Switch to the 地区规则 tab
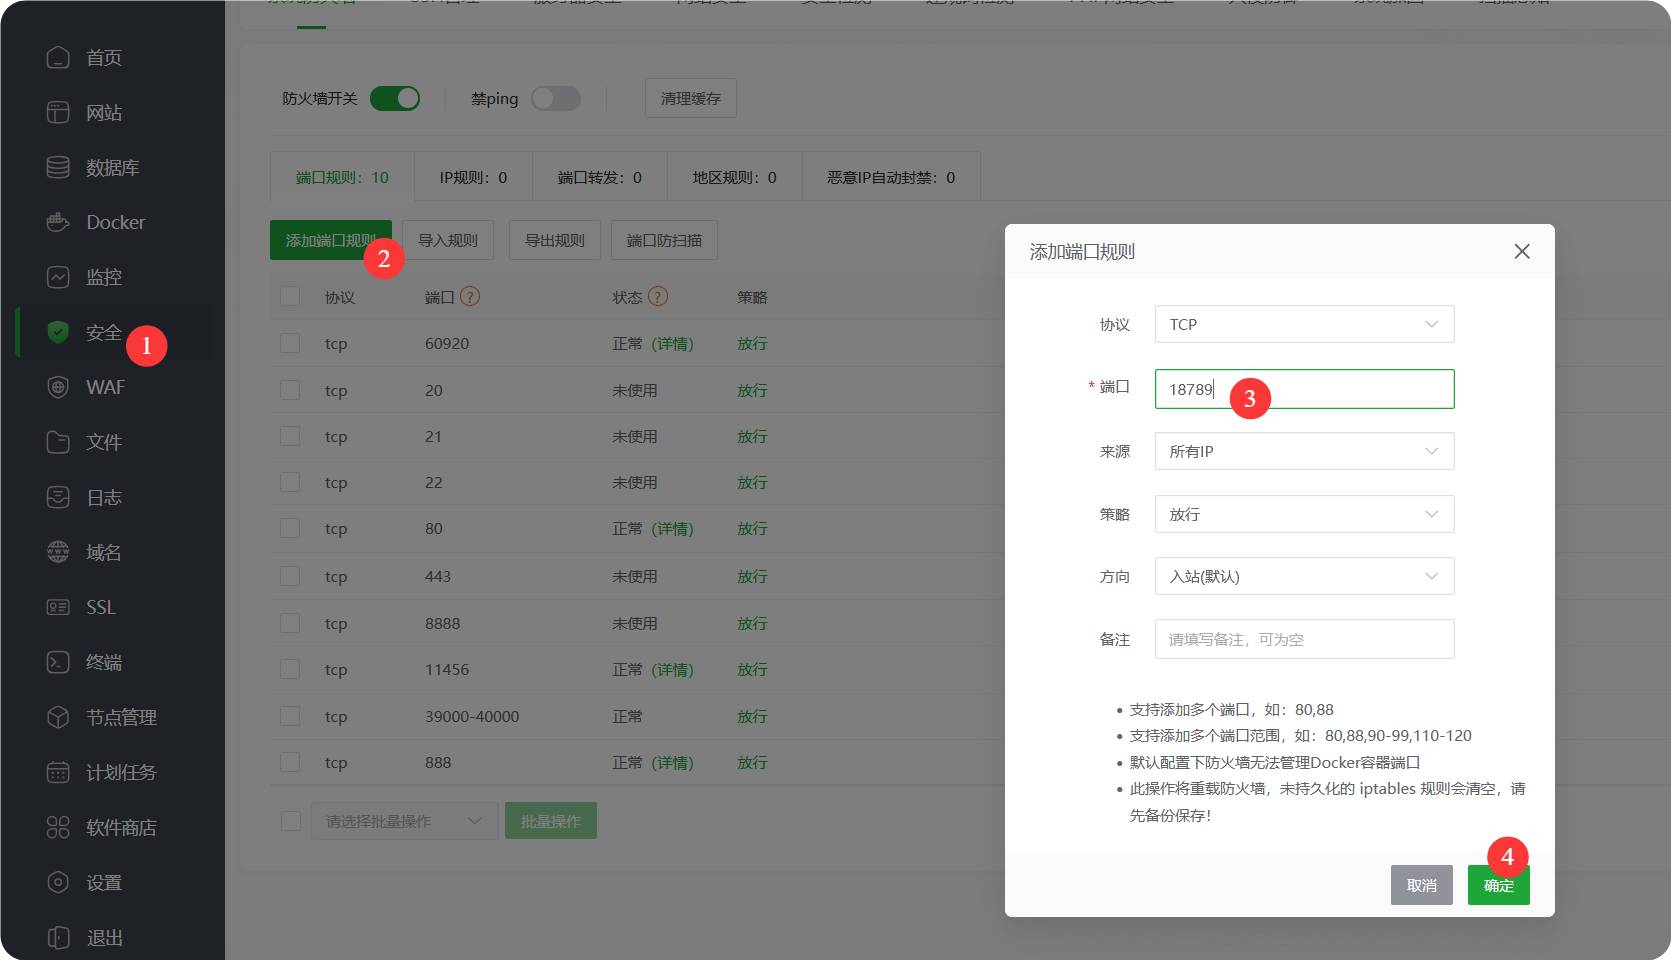 (x=734, y=177)
